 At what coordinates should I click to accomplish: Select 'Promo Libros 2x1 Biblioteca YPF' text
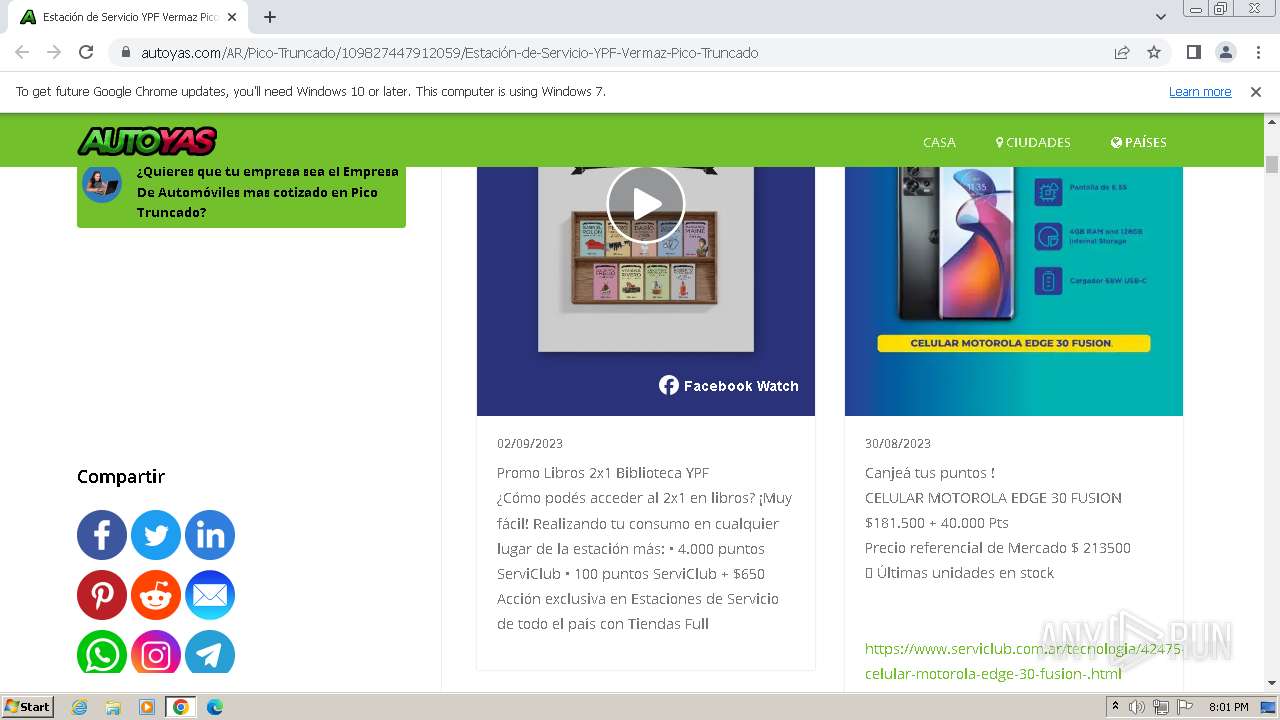603,473
